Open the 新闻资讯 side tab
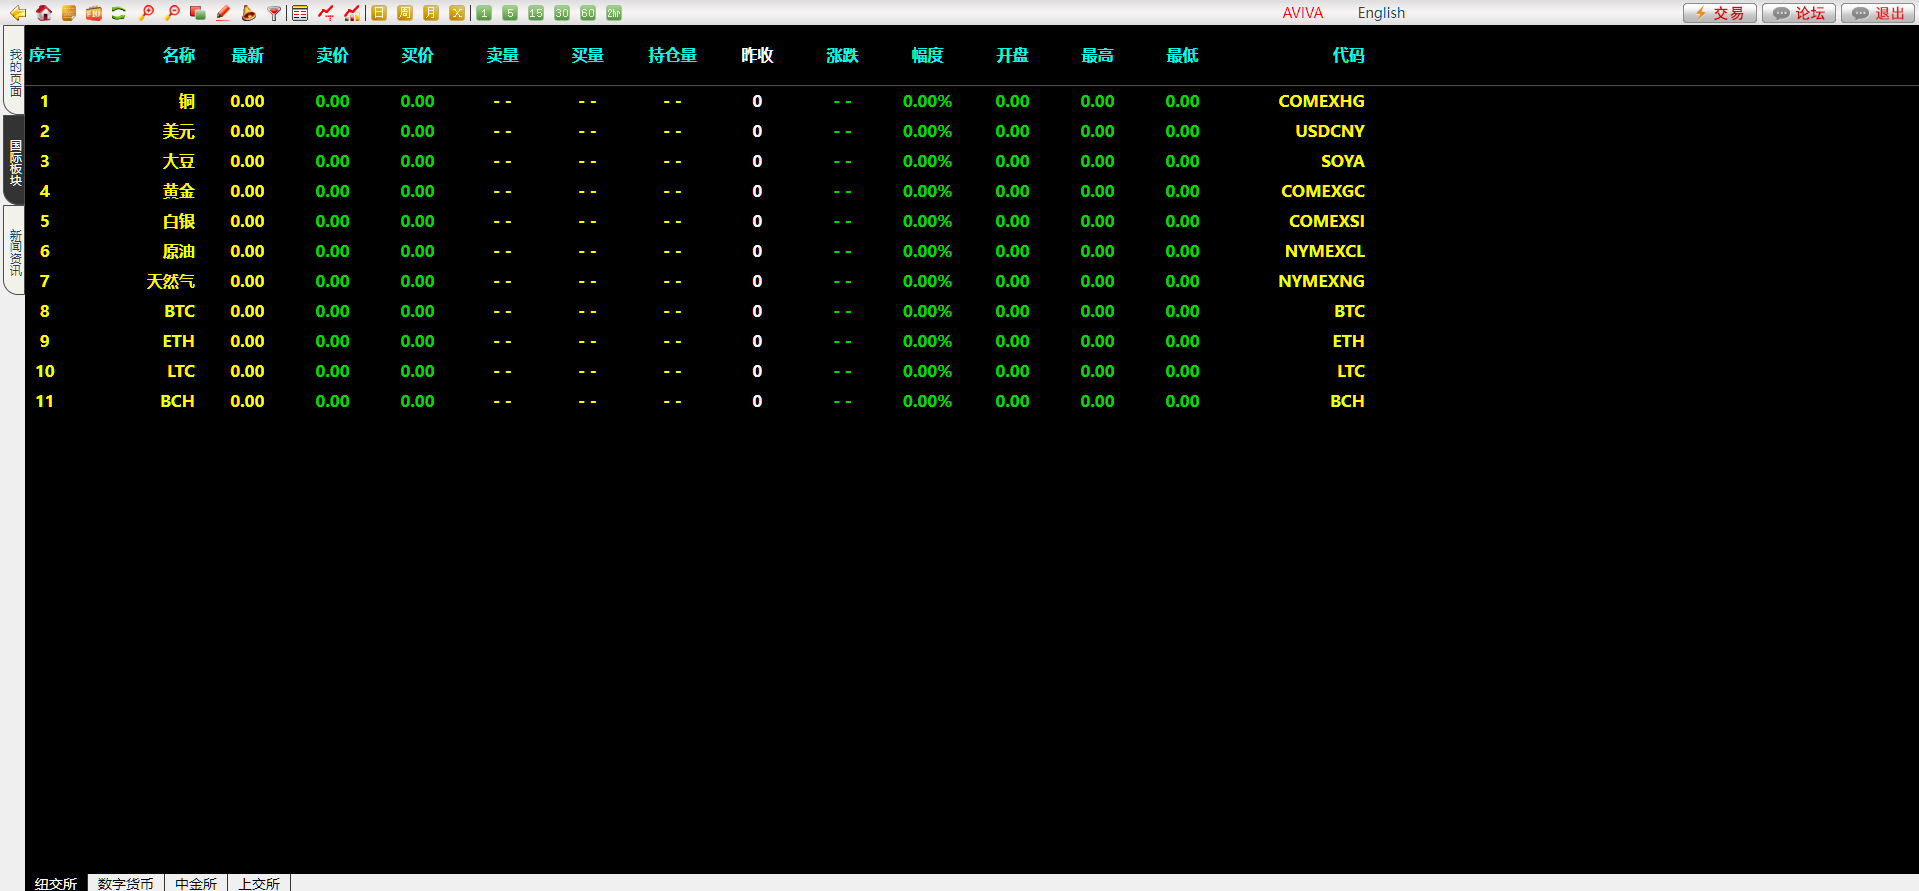1919x891 pixels. tap(14, 251)
